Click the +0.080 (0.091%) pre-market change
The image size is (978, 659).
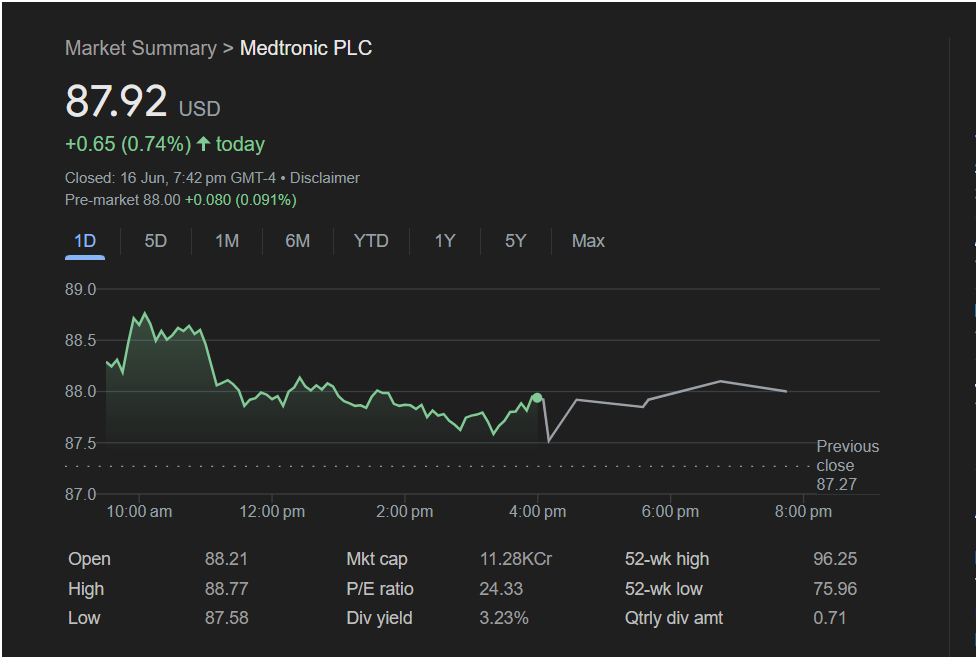[x=241, y=200]
